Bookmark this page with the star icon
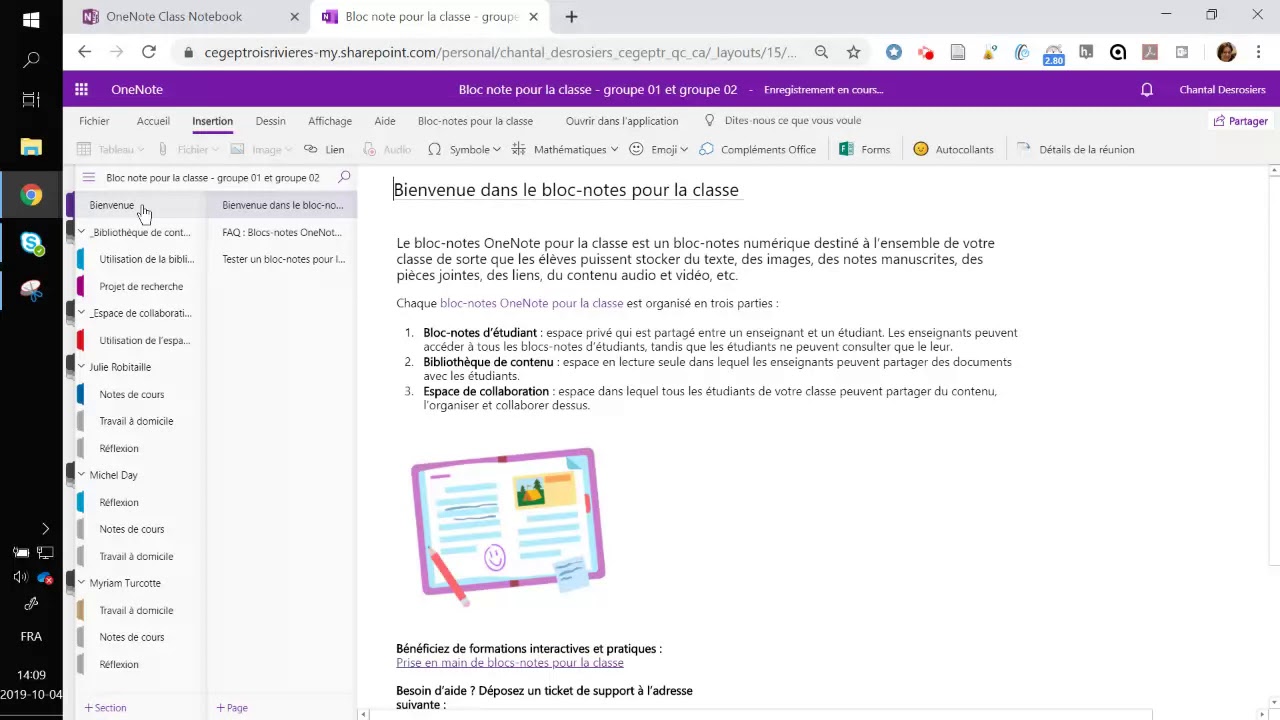 click(x=853, y=52)
